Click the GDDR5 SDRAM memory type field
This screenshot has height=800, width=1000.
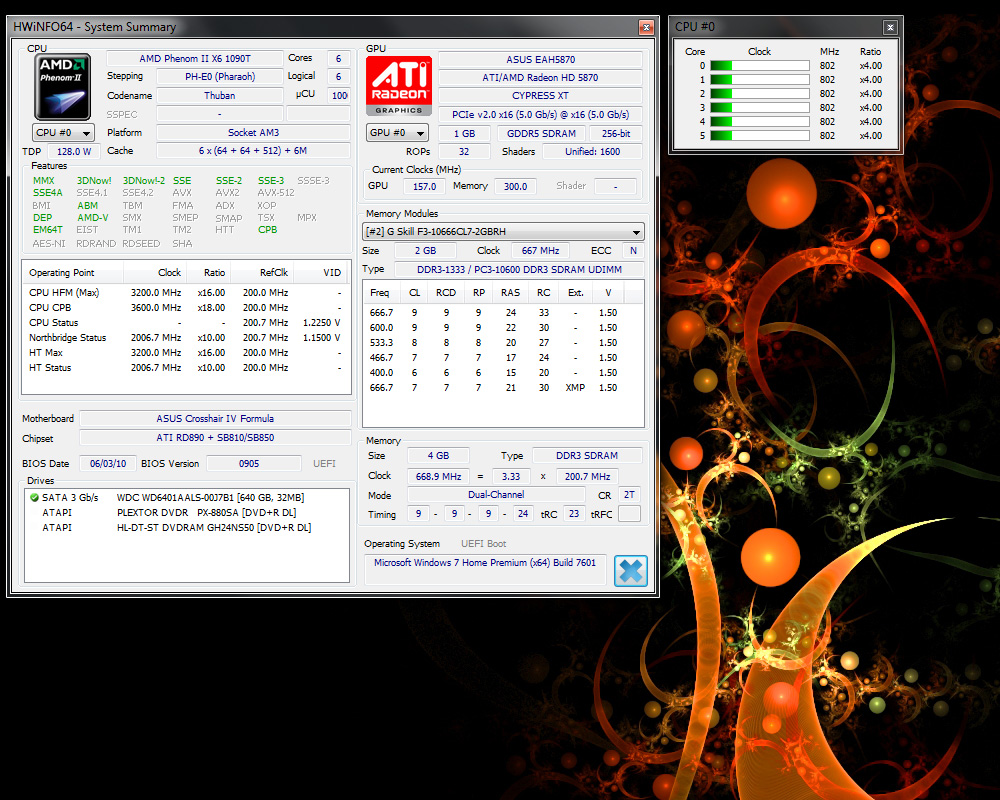tap(541, 134)
